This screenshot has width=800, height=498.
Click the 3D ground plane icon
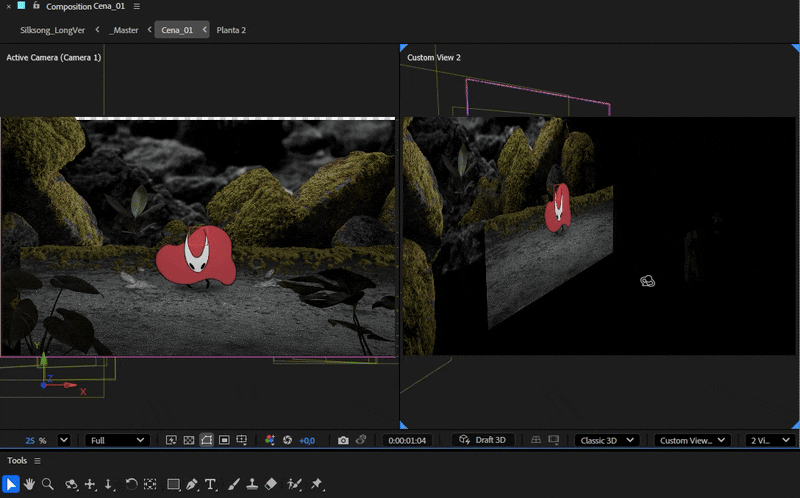tap(536, 440)
